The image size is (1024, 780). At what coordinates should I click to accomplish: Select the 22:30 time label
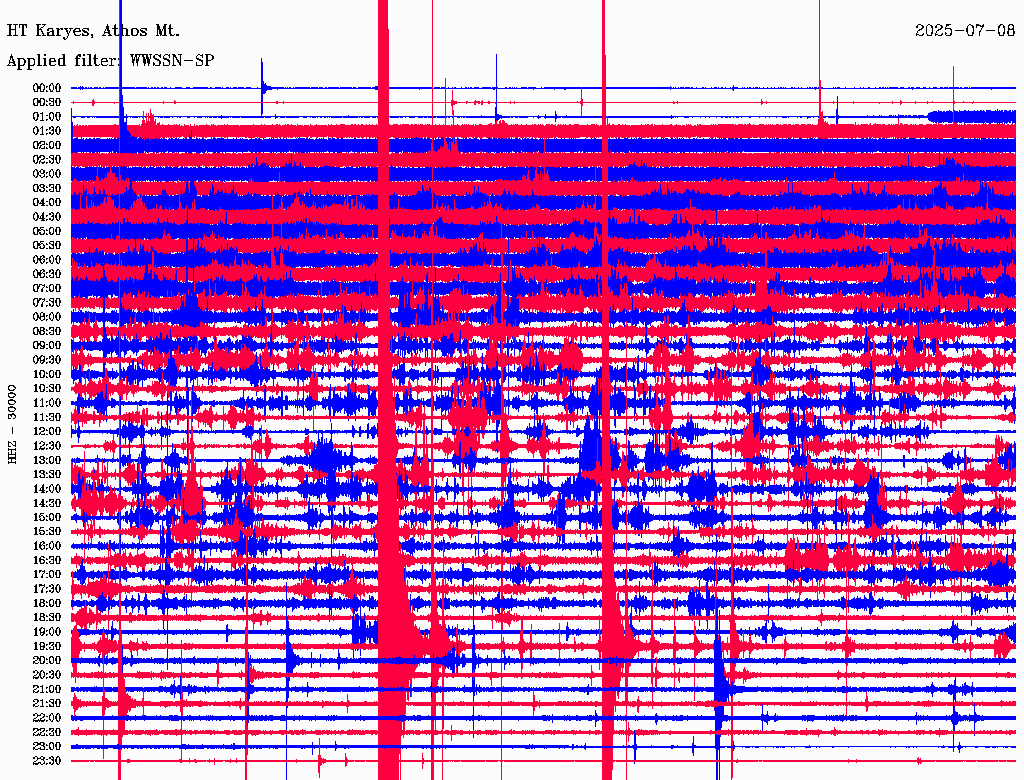click(47, 732)
